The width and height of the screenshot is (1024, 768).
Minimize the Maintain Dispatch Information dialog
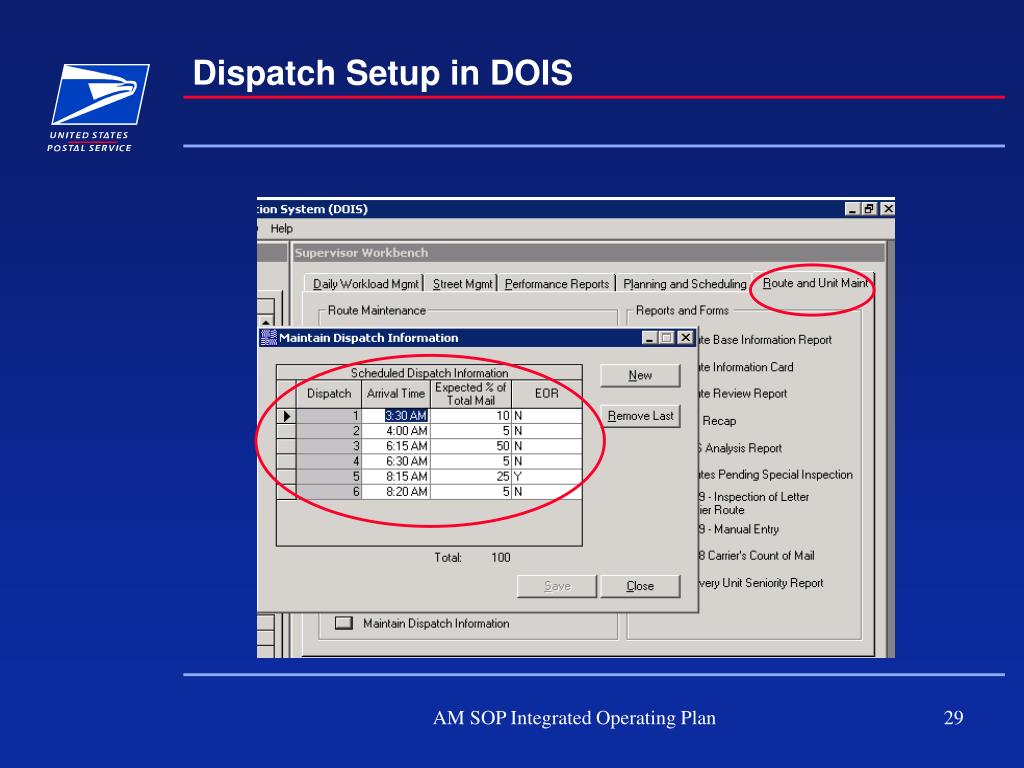tap(648, 338)
